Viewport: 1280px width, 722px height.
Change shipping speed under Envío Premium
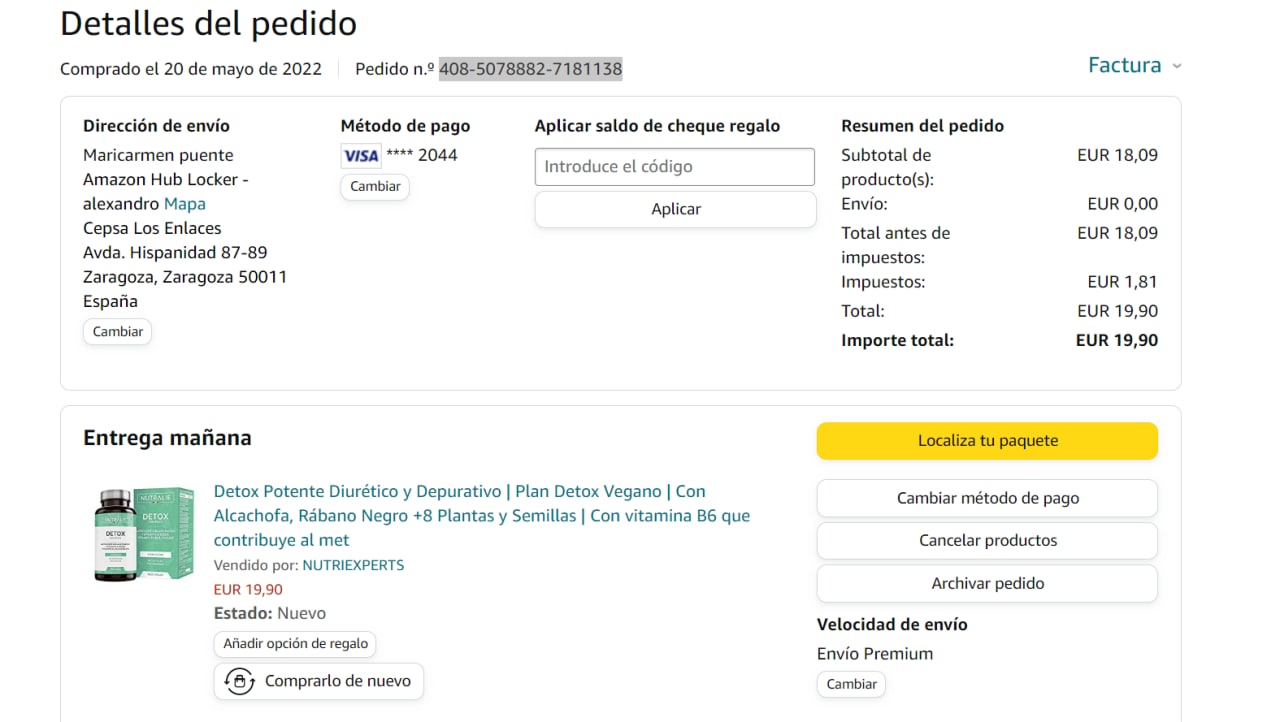pos(852,685)
